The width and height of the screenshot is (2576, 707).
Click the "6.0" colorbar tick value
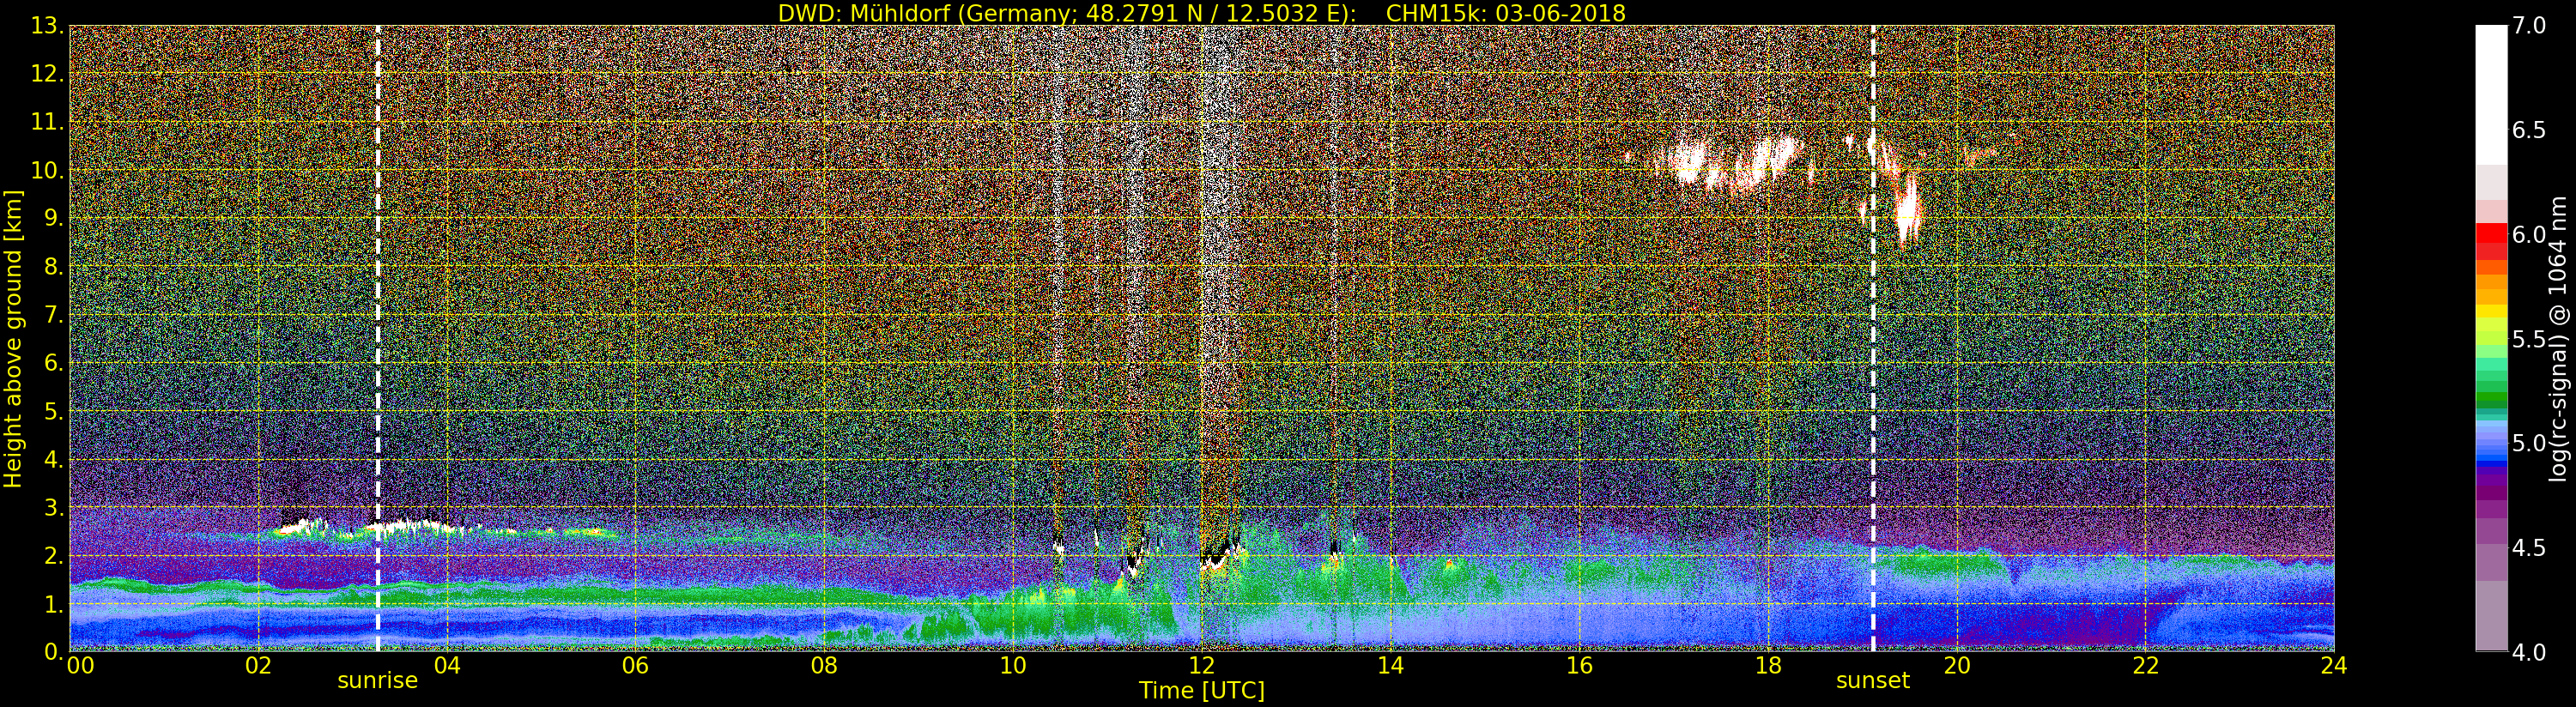[x=2529, y=234]
